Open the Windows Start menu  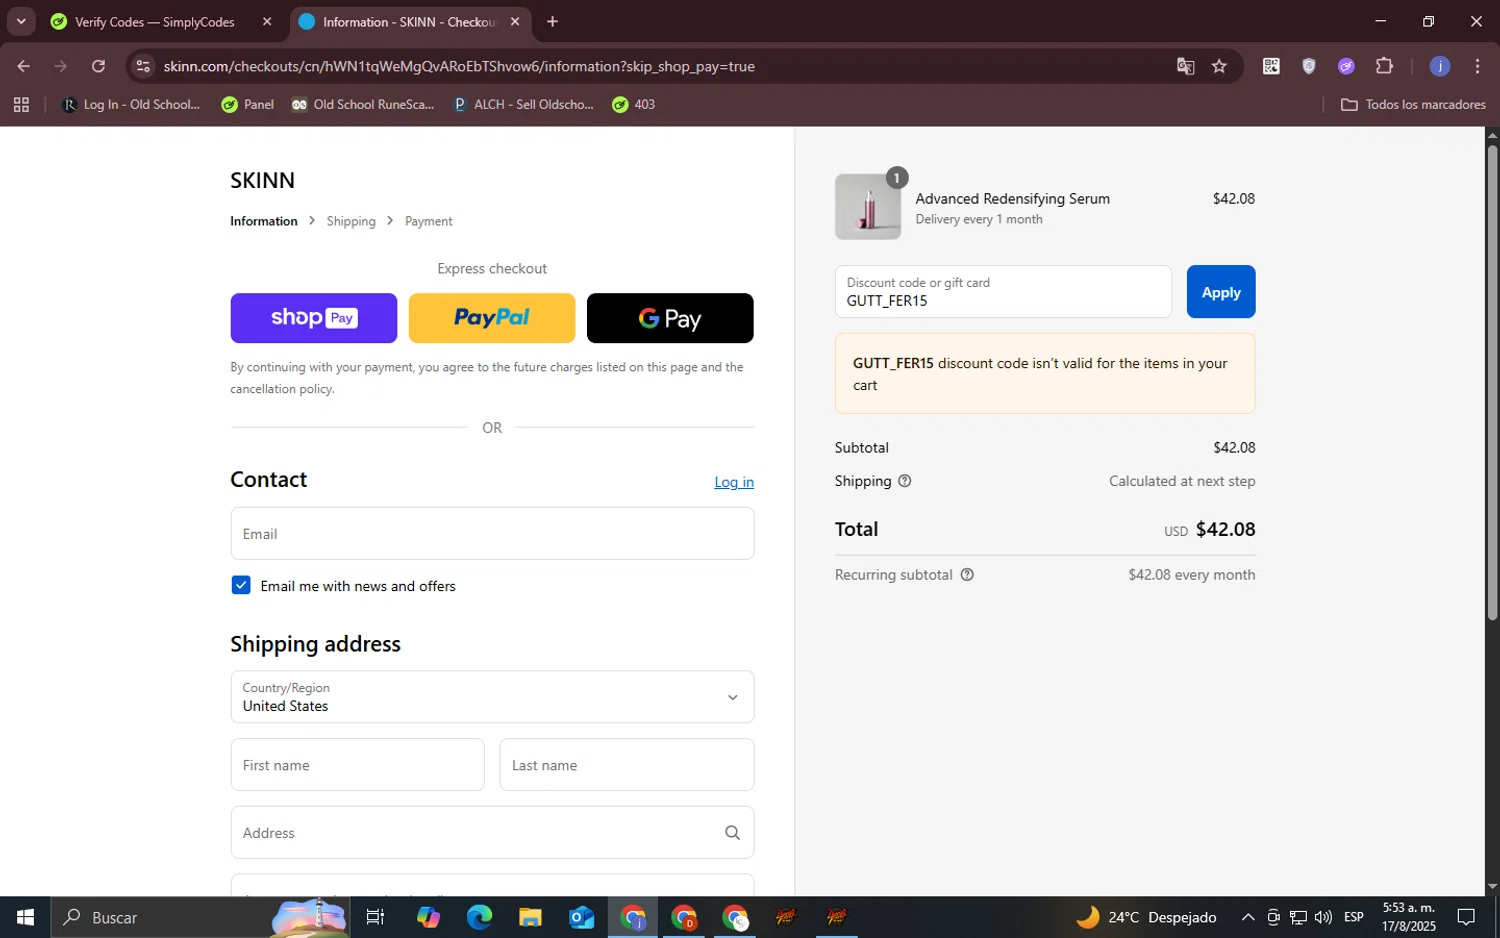pos(25,917)
